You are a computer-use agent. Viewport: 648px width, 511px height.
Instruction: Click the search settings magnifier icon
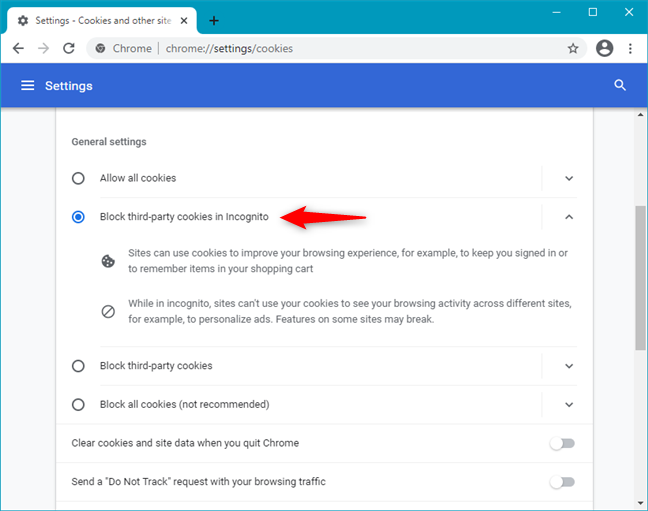(x=621, y=86)
